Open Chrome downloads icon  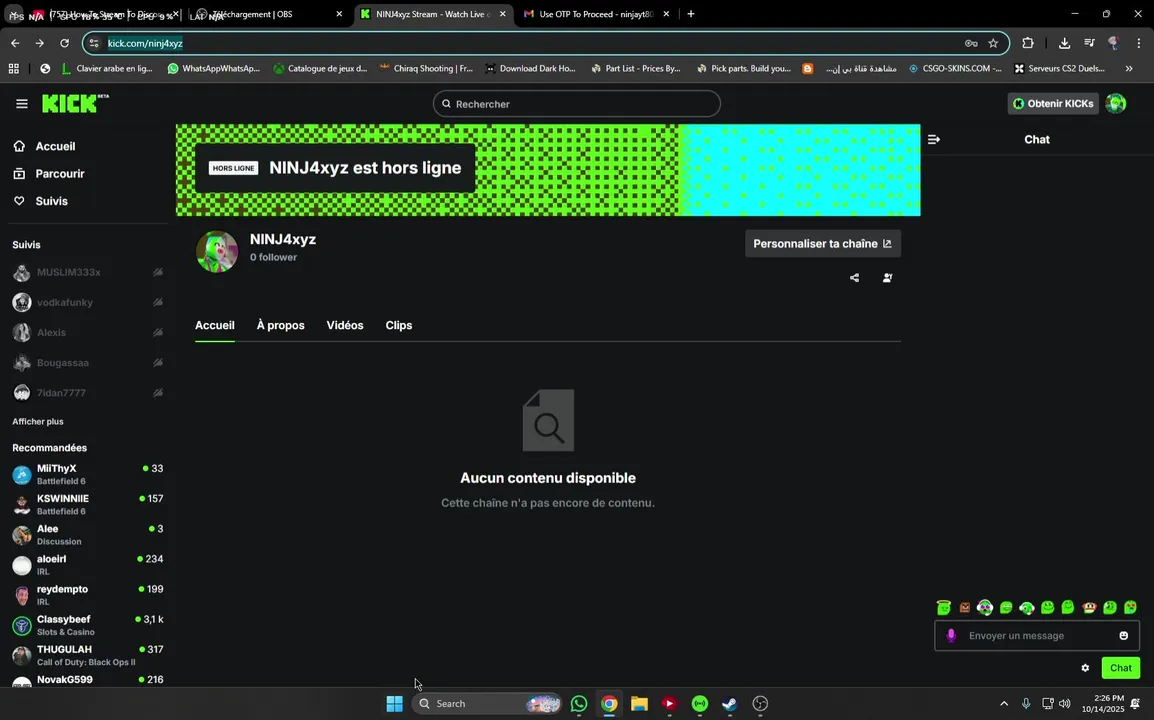(x=1064, y=43)
